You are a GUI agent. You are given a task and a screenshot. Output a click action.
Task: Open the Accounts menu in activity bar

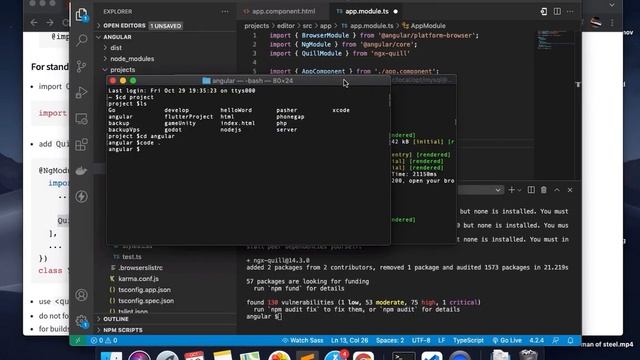(x=82, y=295)
